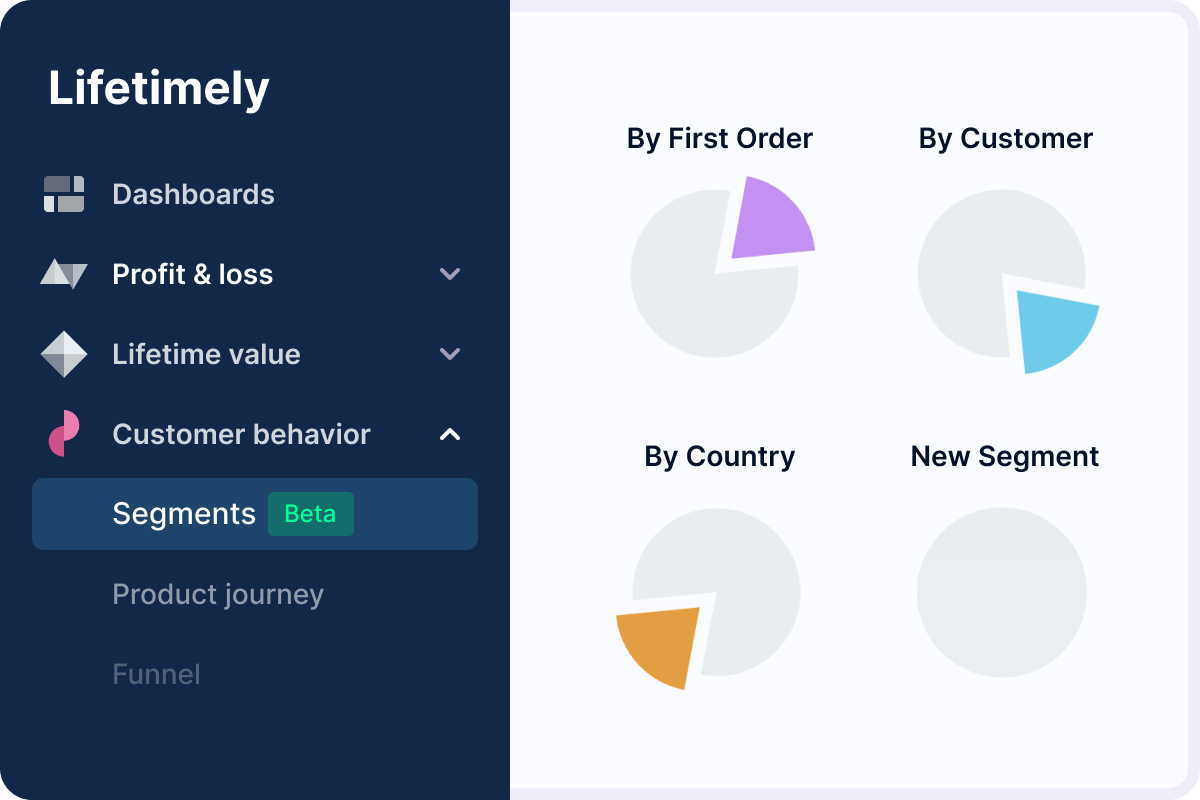Click the blue slice in By Customer chart

[1055, 330]
